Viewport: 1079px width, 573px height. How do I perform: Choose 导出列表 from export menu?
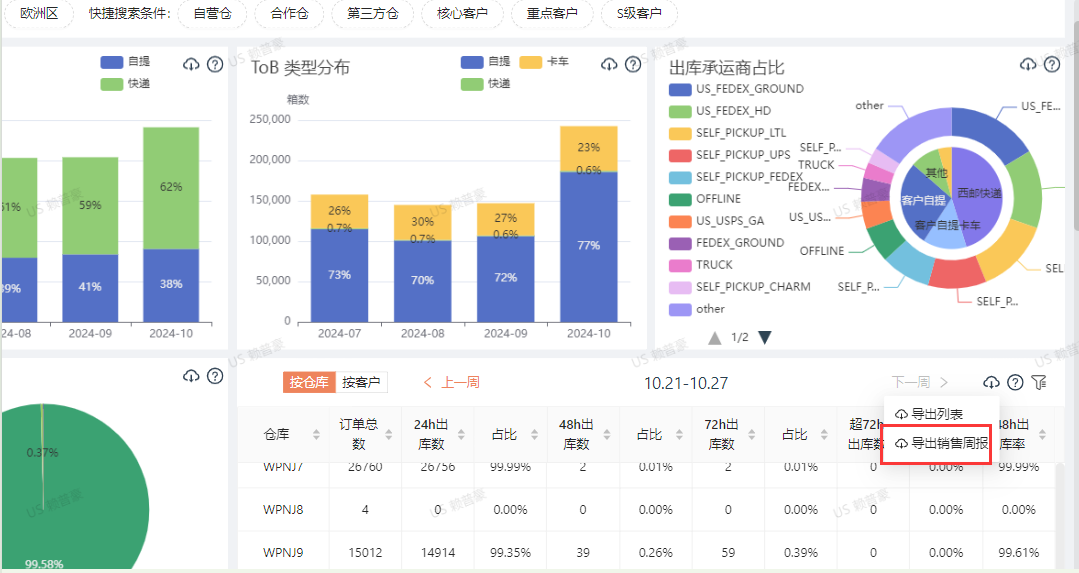[941, 415]
